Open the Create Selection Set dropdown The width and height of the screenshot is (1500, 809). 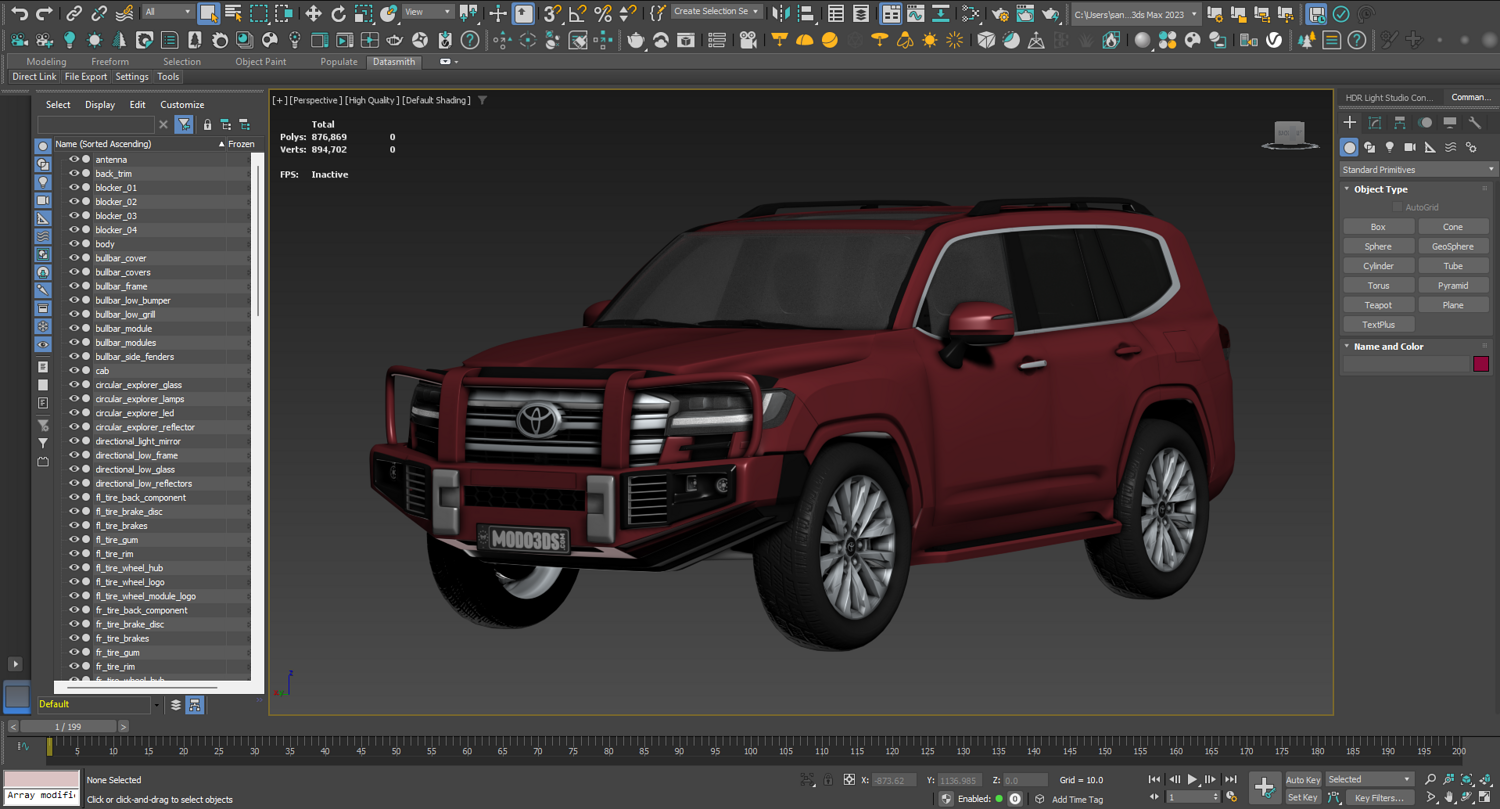click(716, 12)
